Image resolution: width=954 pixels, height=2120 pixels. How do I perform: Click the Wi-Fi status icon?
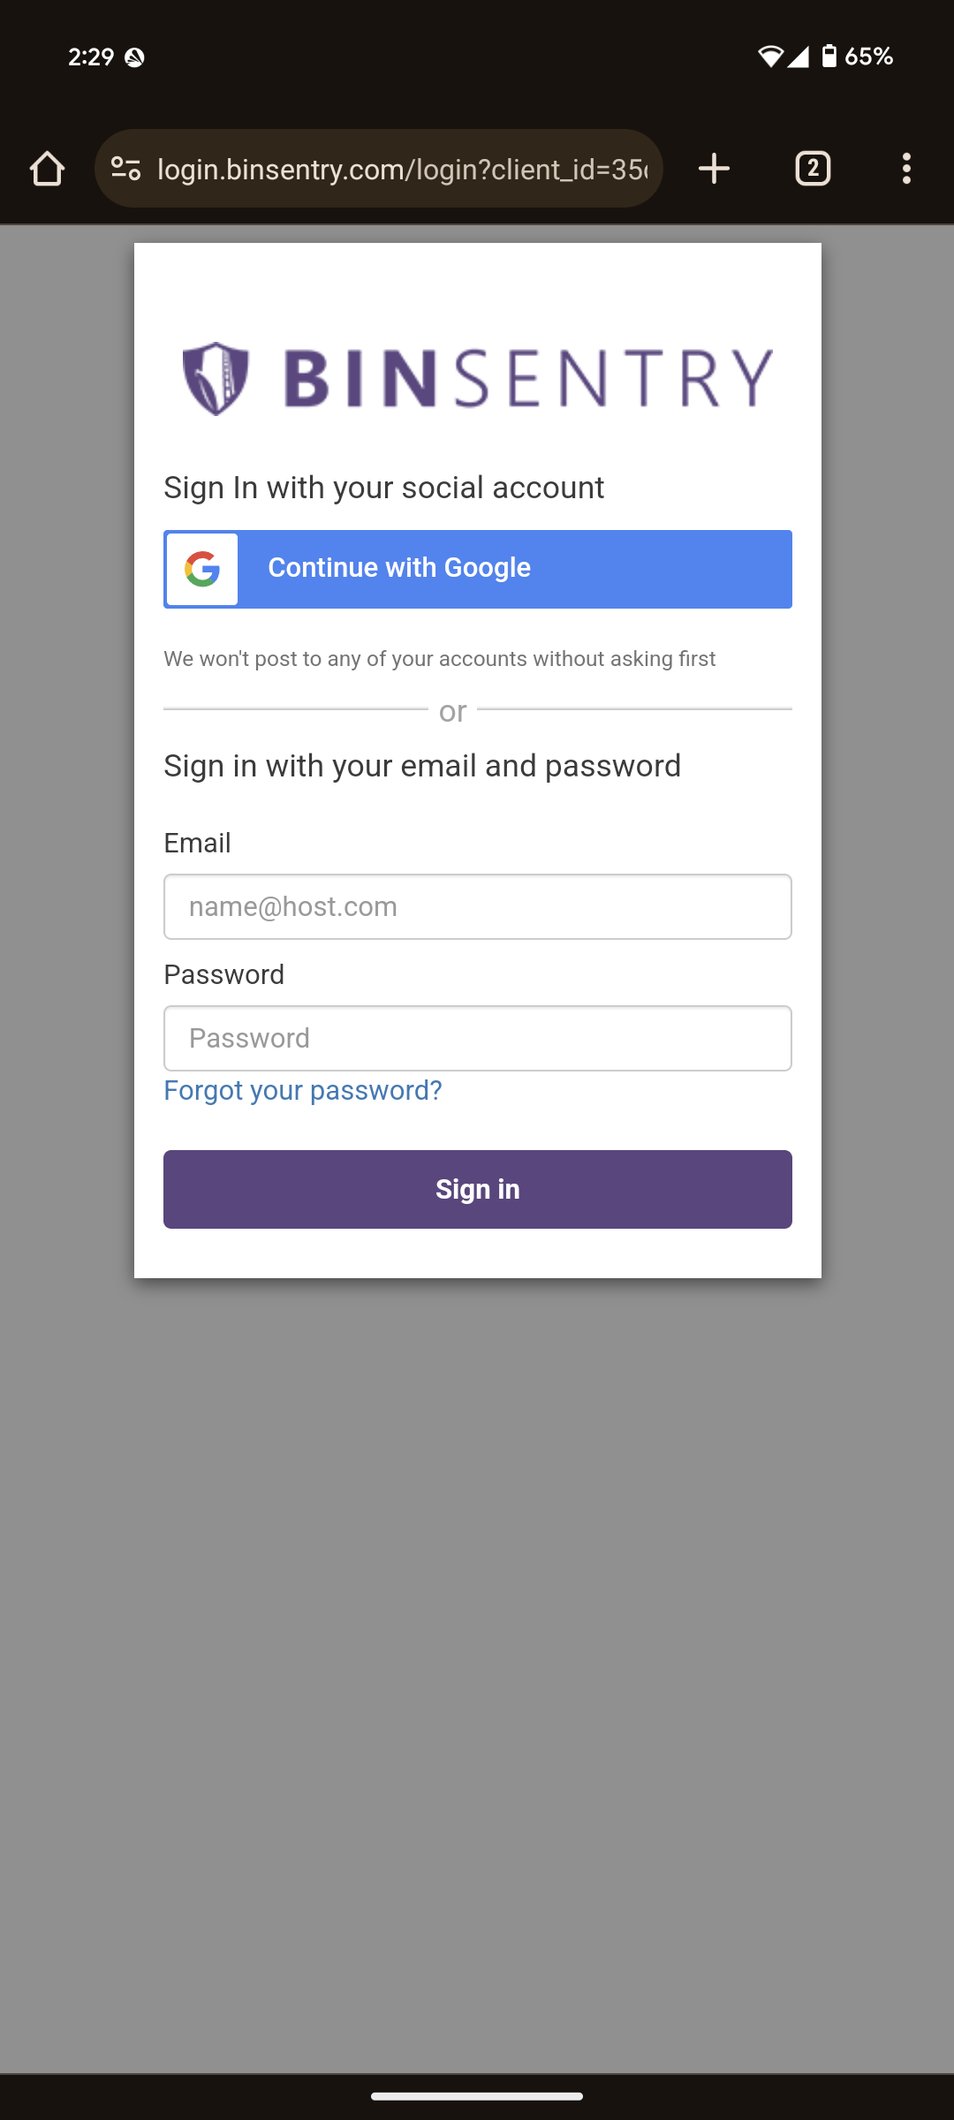point(770,57)
